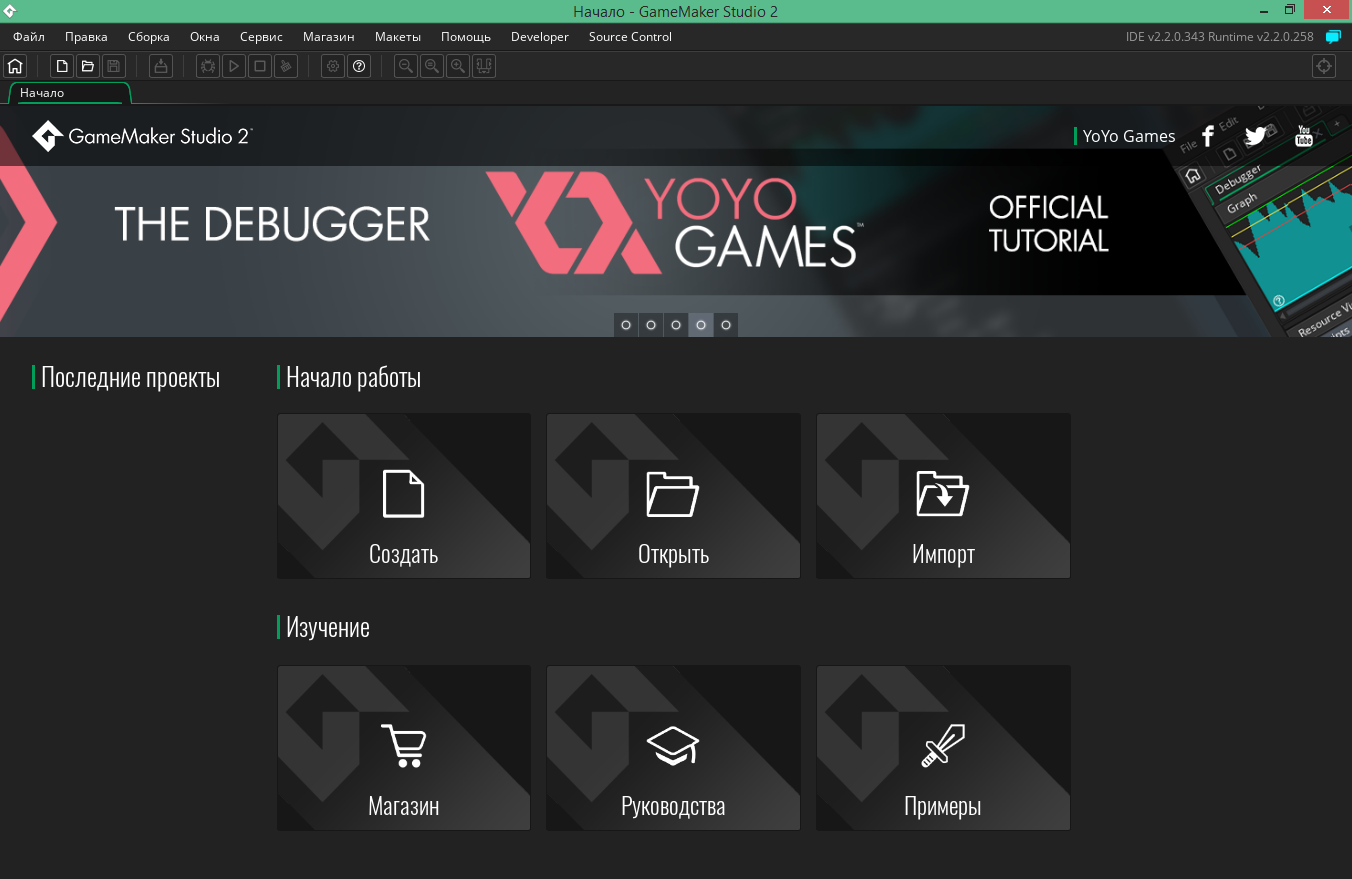This screenshot has width=1352, height=879.
Task: Click the Open Project folder toolbar icon
Action: [x=88, y=67]
